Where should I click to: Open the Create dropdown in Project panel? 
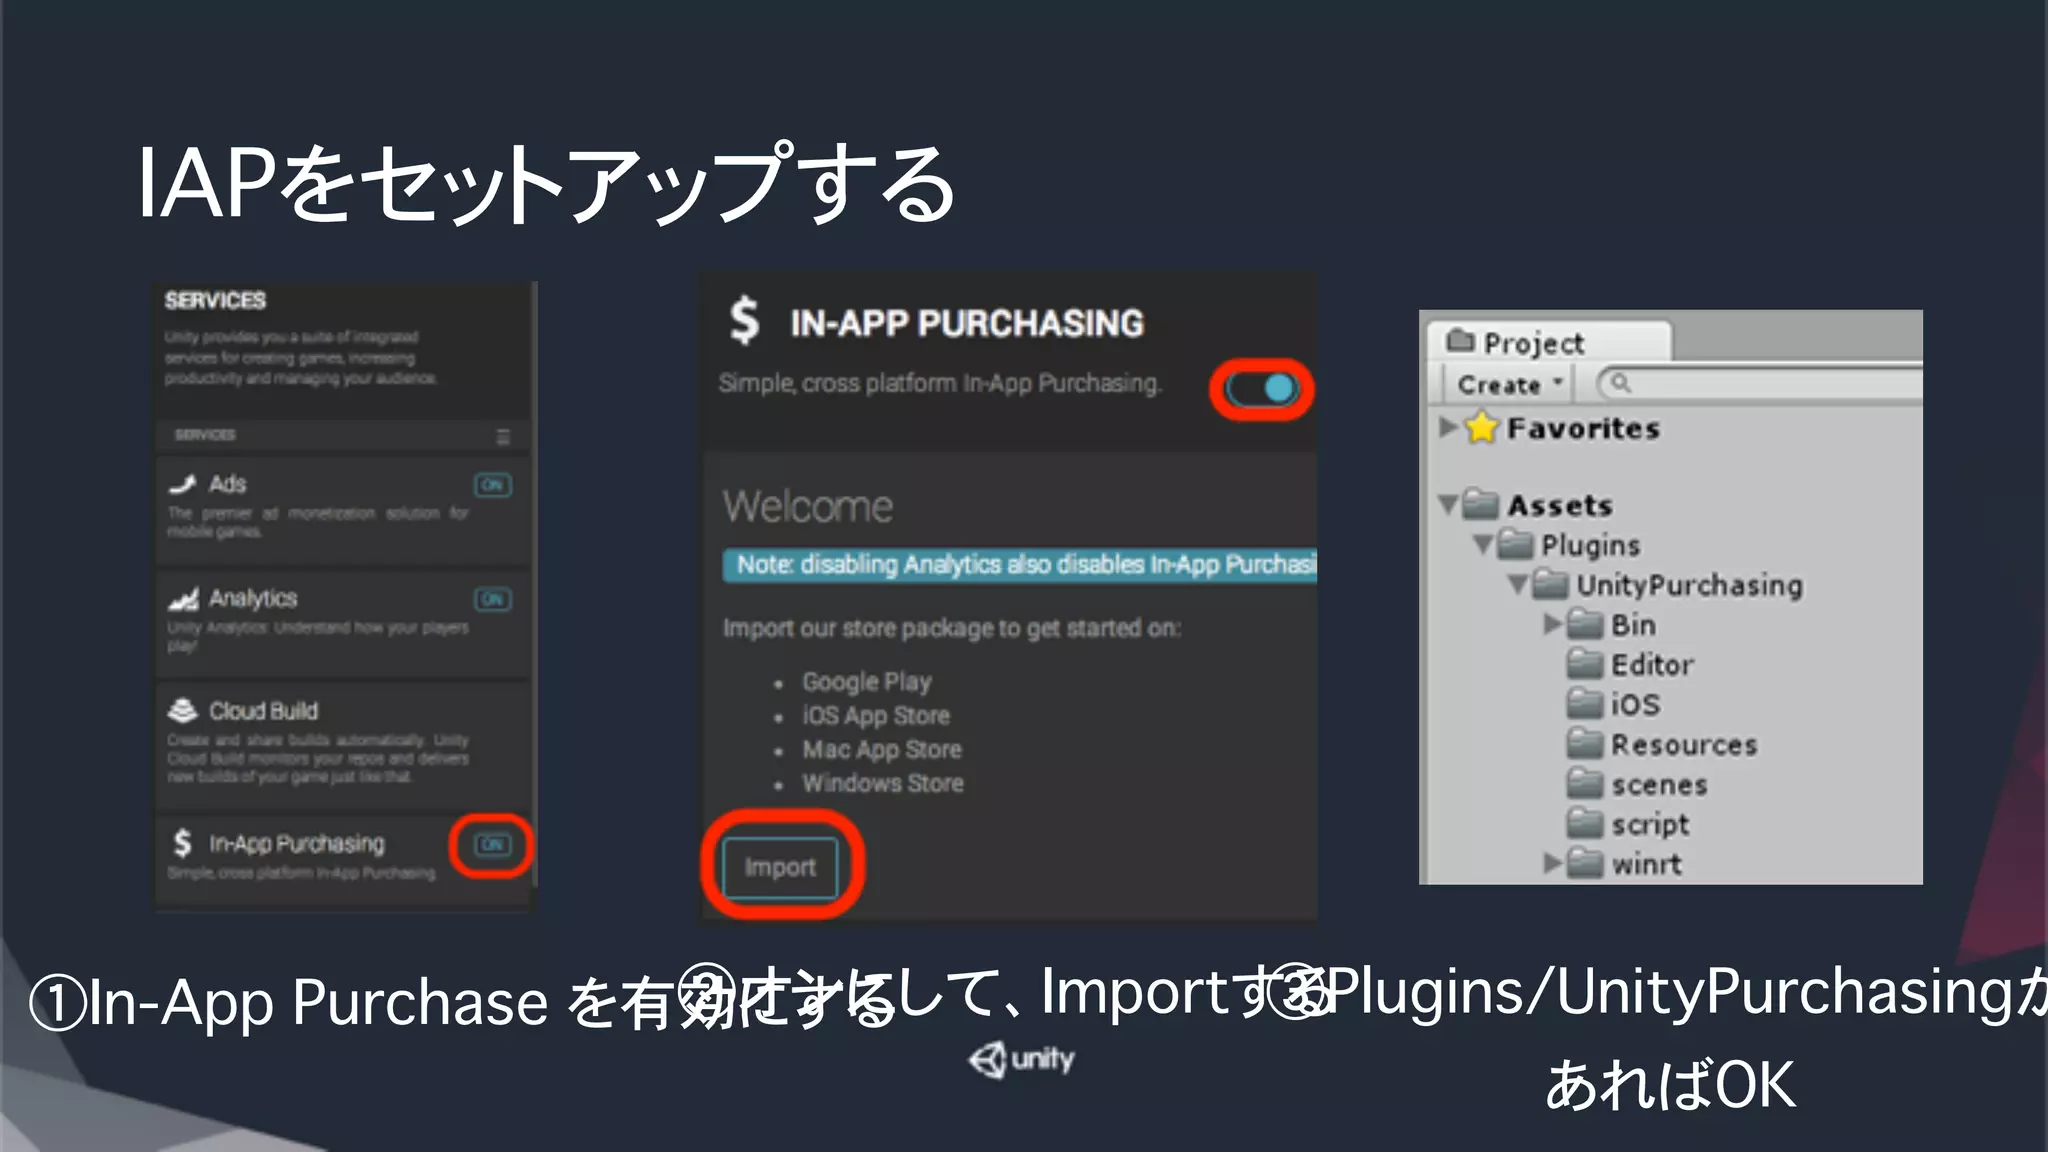click(x=1508, y=384)
